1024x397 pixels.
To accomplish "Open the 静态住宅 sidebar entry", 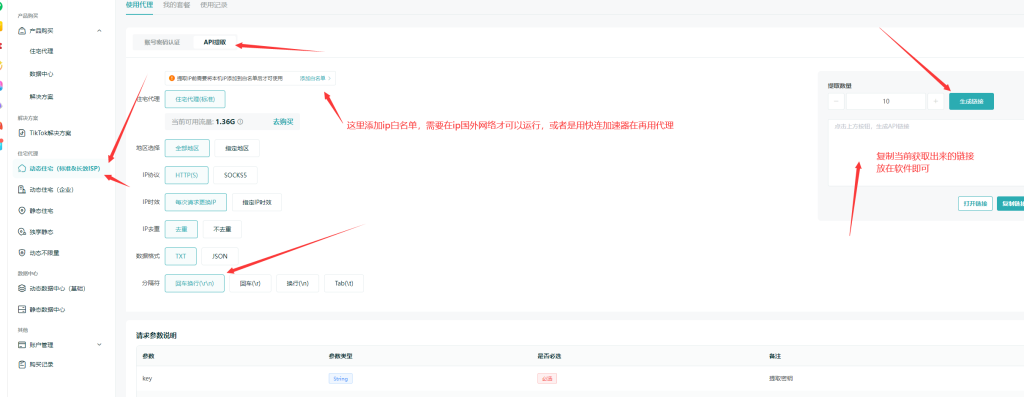I will [42, 211].
